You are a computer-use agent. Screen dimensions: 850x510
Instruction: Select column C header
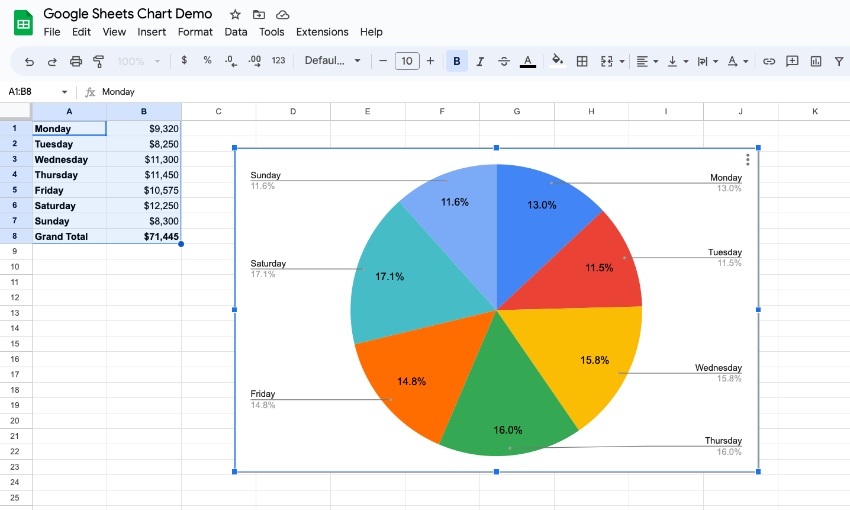218,111
